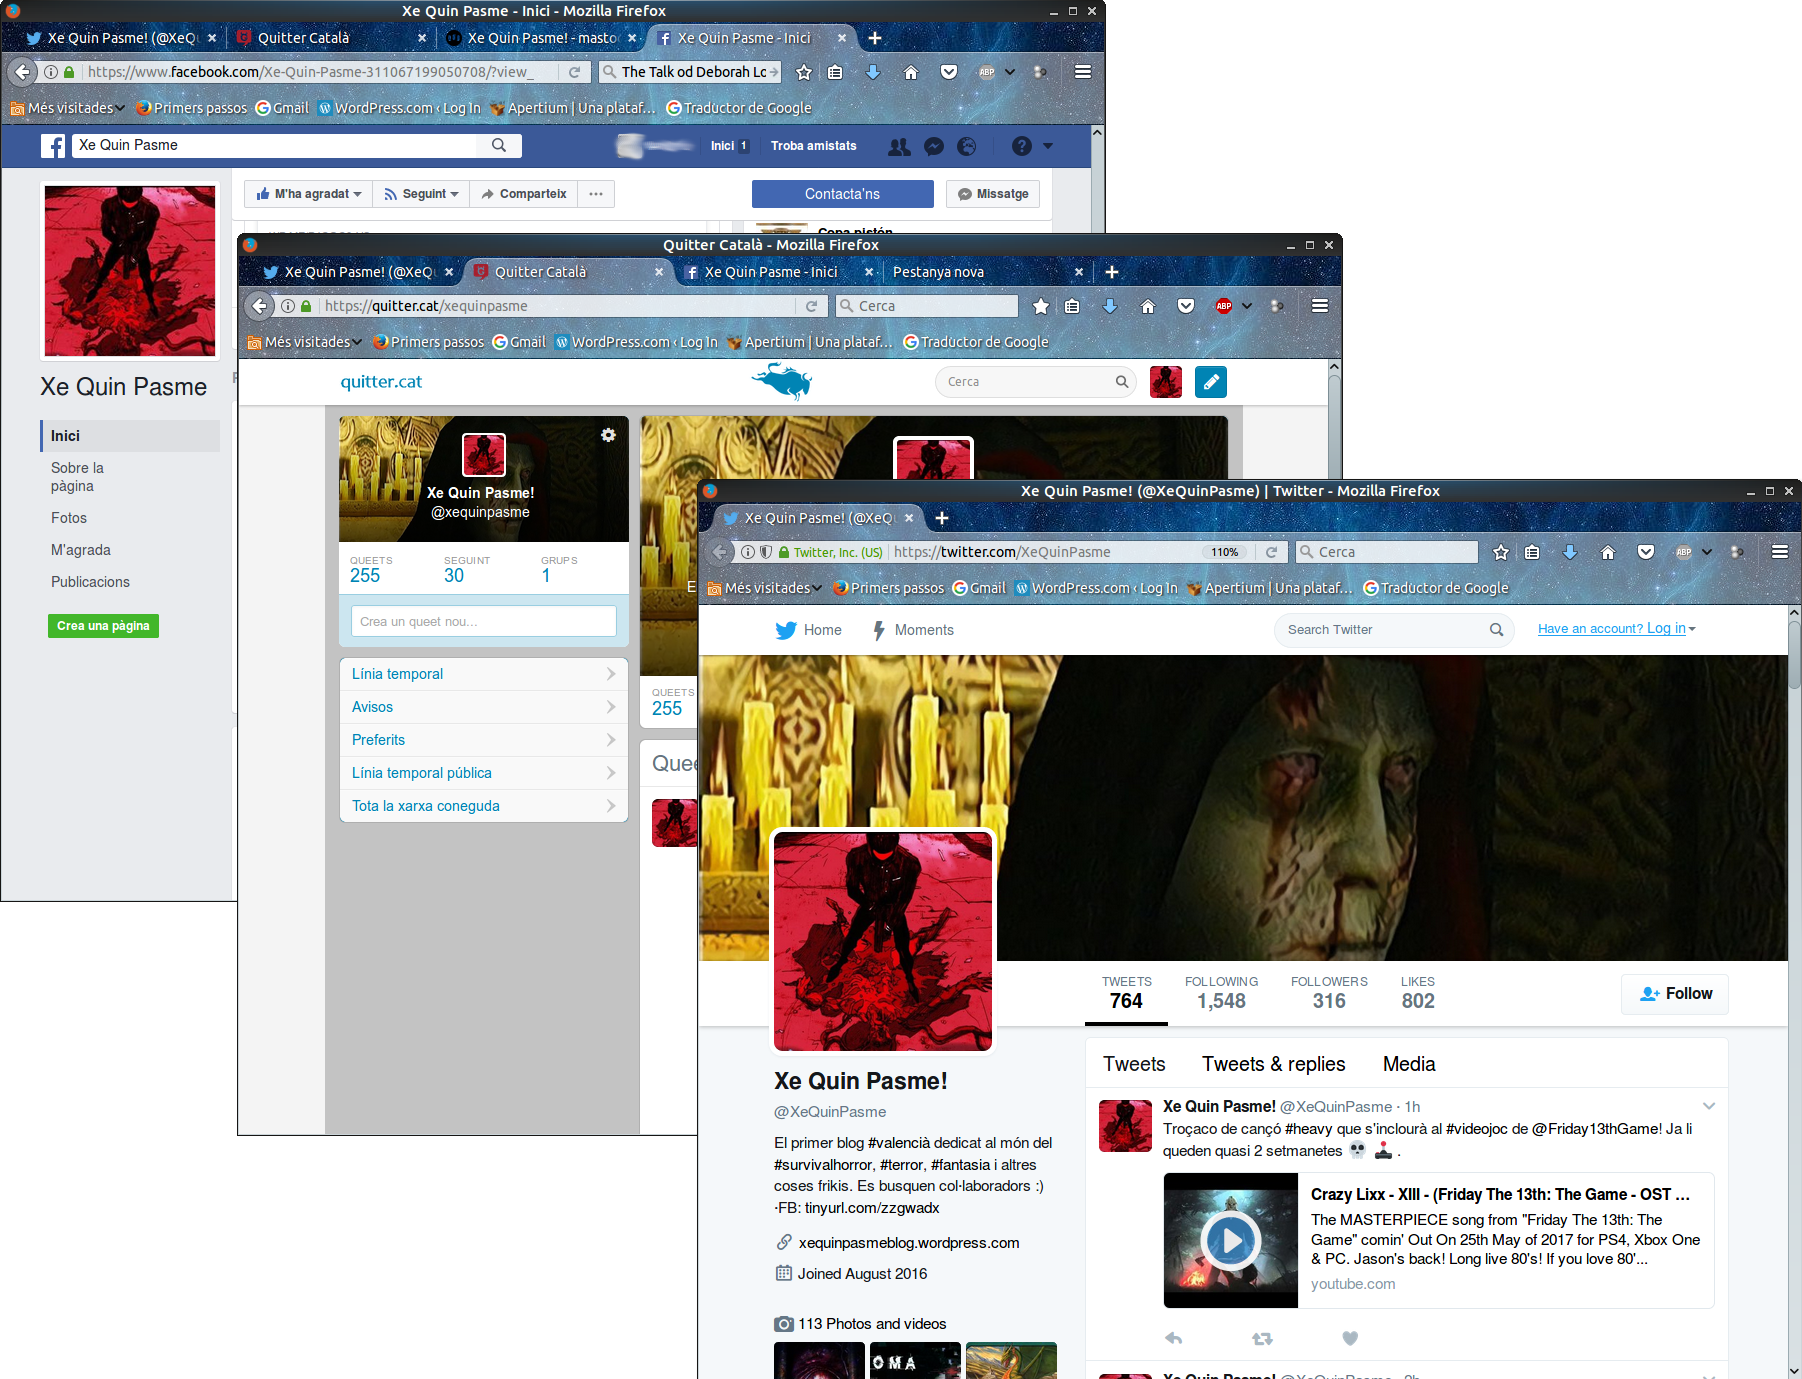
Task: Switch to Media tab on Twitter
Action: coord(1409,1064)
